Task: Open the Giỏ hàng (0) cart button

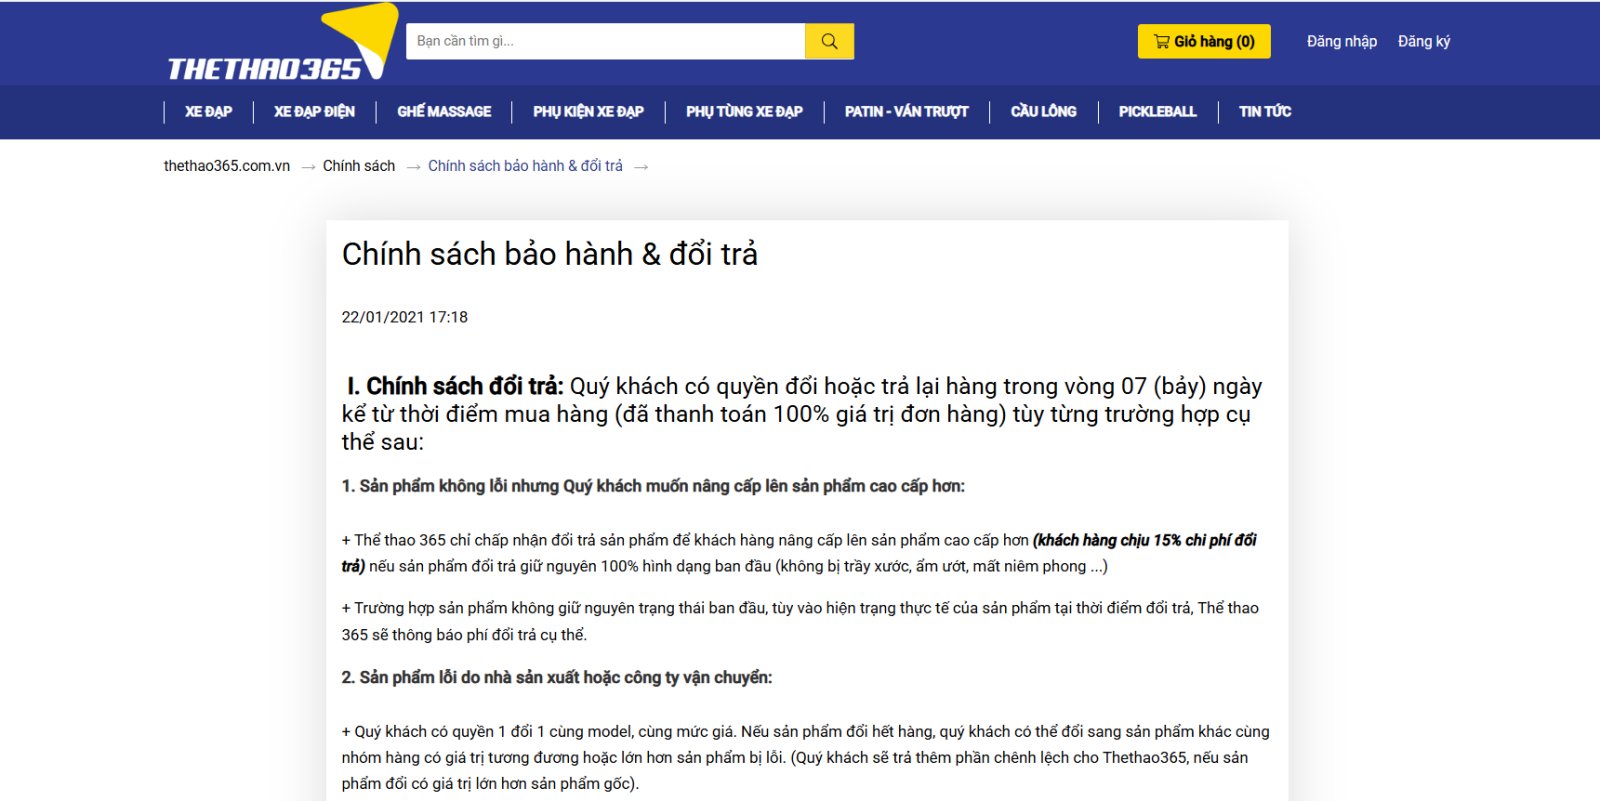Action: [x=1204, y=41]
